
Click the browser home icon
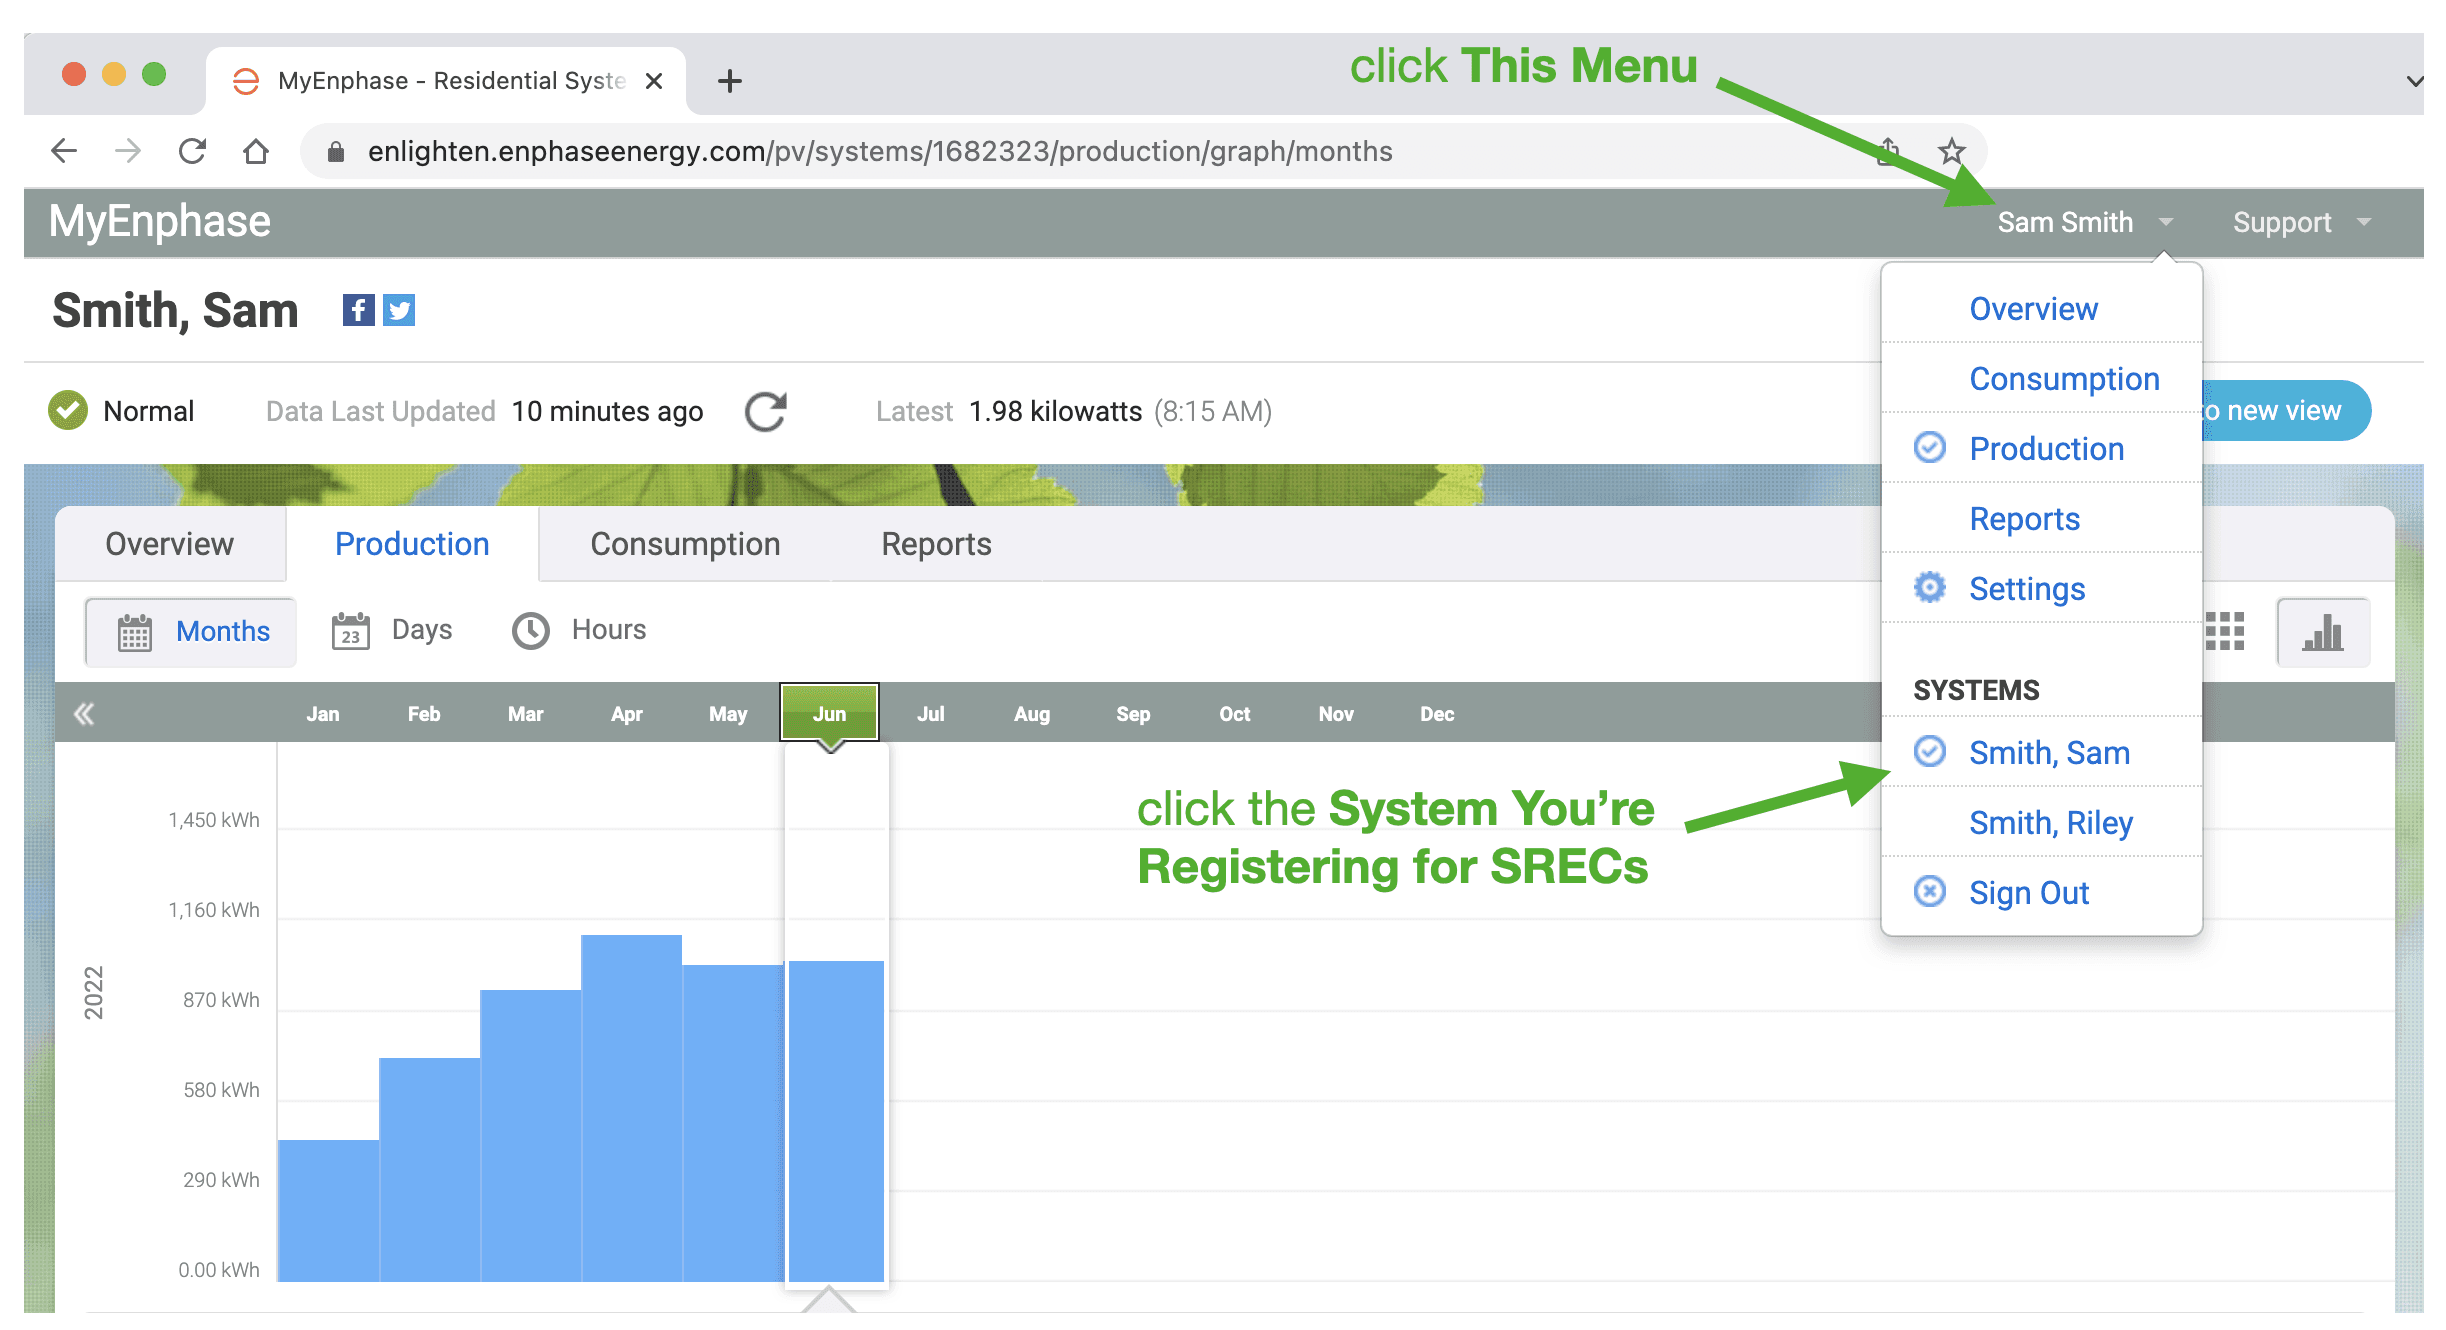click(256, 152)
